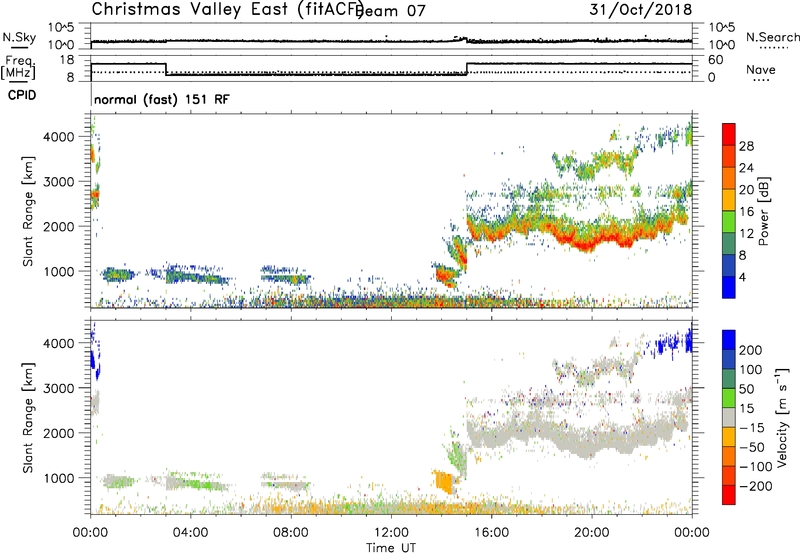Screen dimensions: 800x554
Task: Click the 'Velocity [m s-1]' colorbar title
Action: click(x=782, y=418)
